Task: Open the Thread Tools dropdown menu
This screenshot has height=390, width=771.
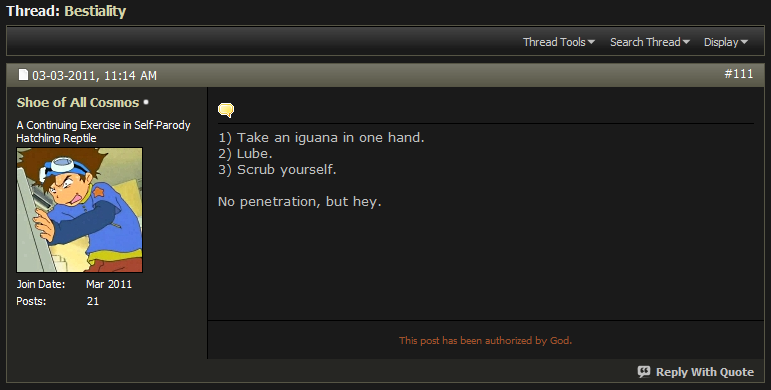Action: tap(559, 42)
